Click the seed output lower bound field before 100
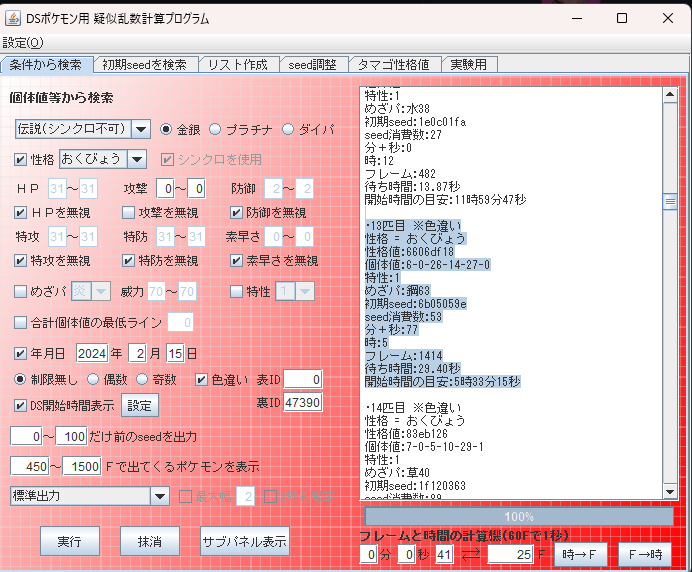Screen dimensions: 692x572 point(26,437)
